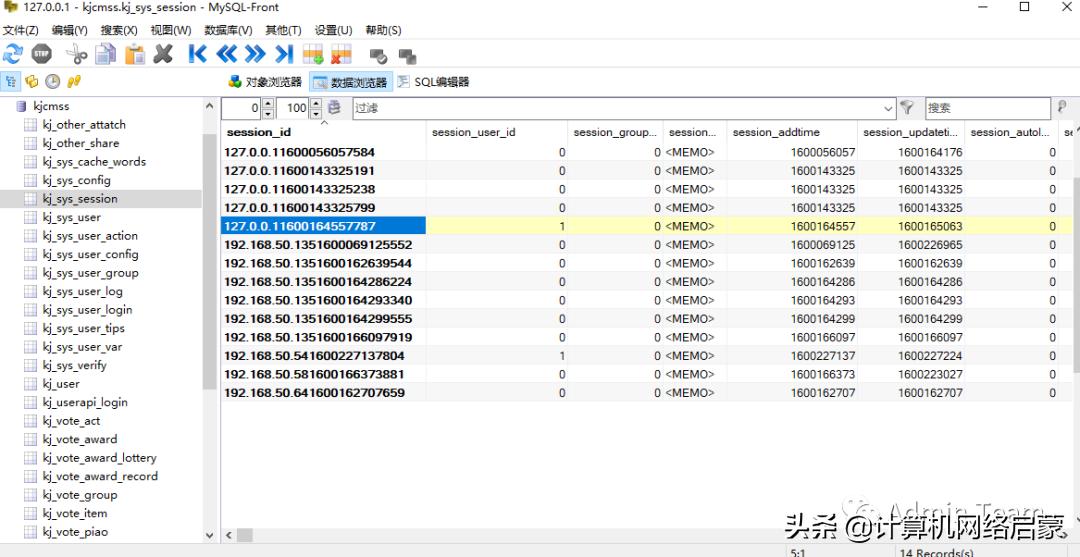Click the scissors cut icon

(x=77, y=54)
